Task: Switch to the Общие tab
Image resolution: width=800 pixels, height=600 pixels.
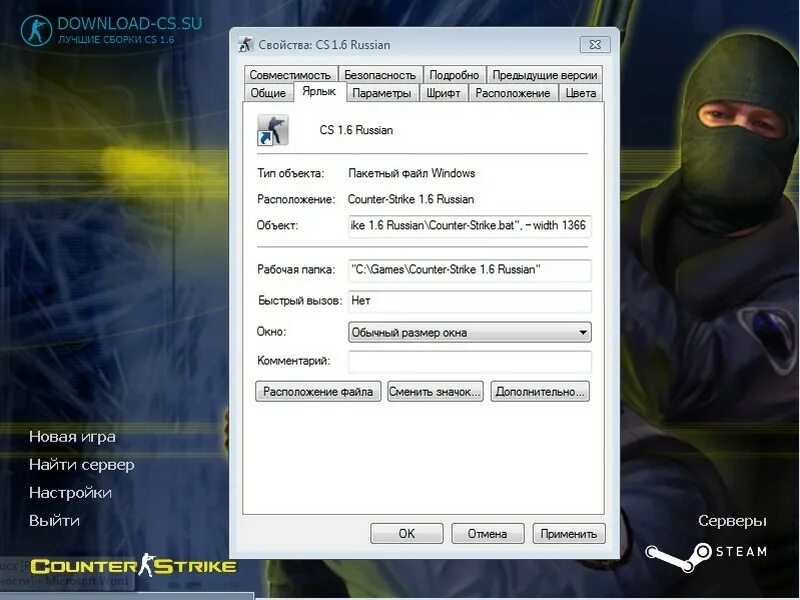Action: (x=268, y=93)
